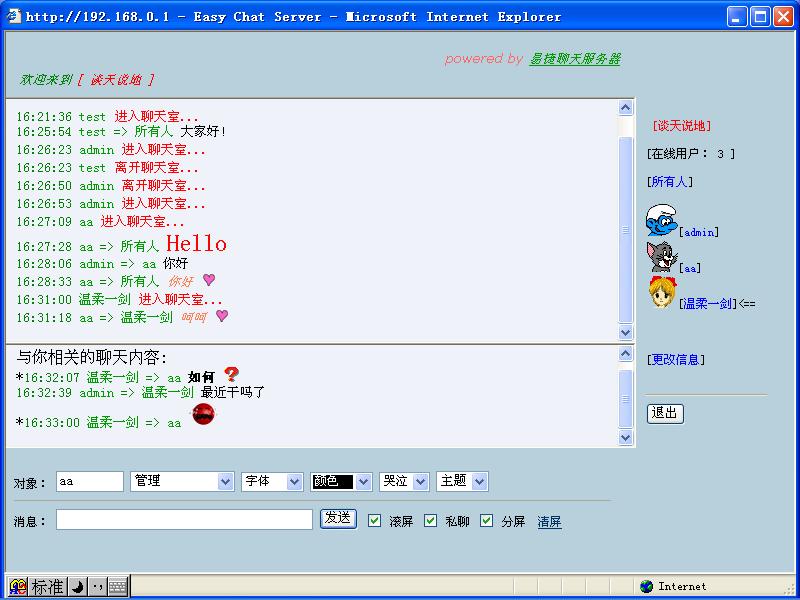800x600 pixels.
Task: Click the Tom cat avatar beside aa
Action: pos(662,257)
